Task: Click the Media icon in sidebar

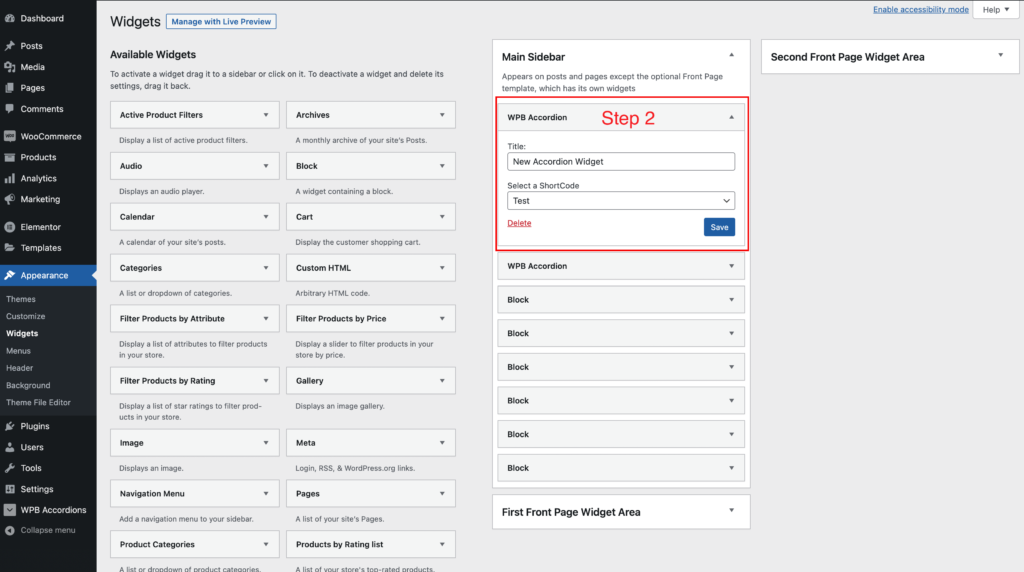Action: [x=10, y=67]
